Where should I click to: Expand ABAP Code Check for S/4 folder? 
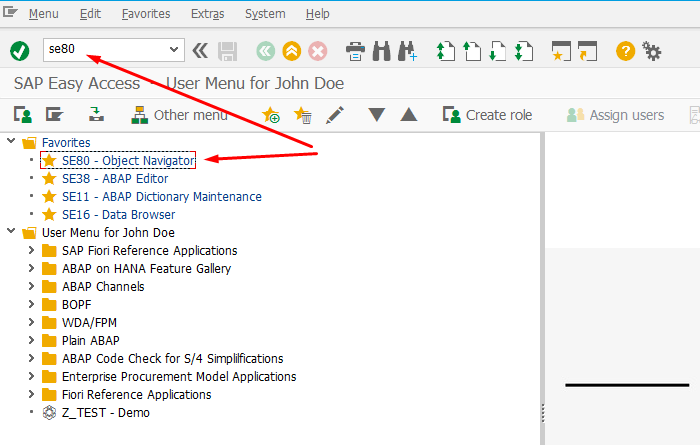[x=31, y=358]
